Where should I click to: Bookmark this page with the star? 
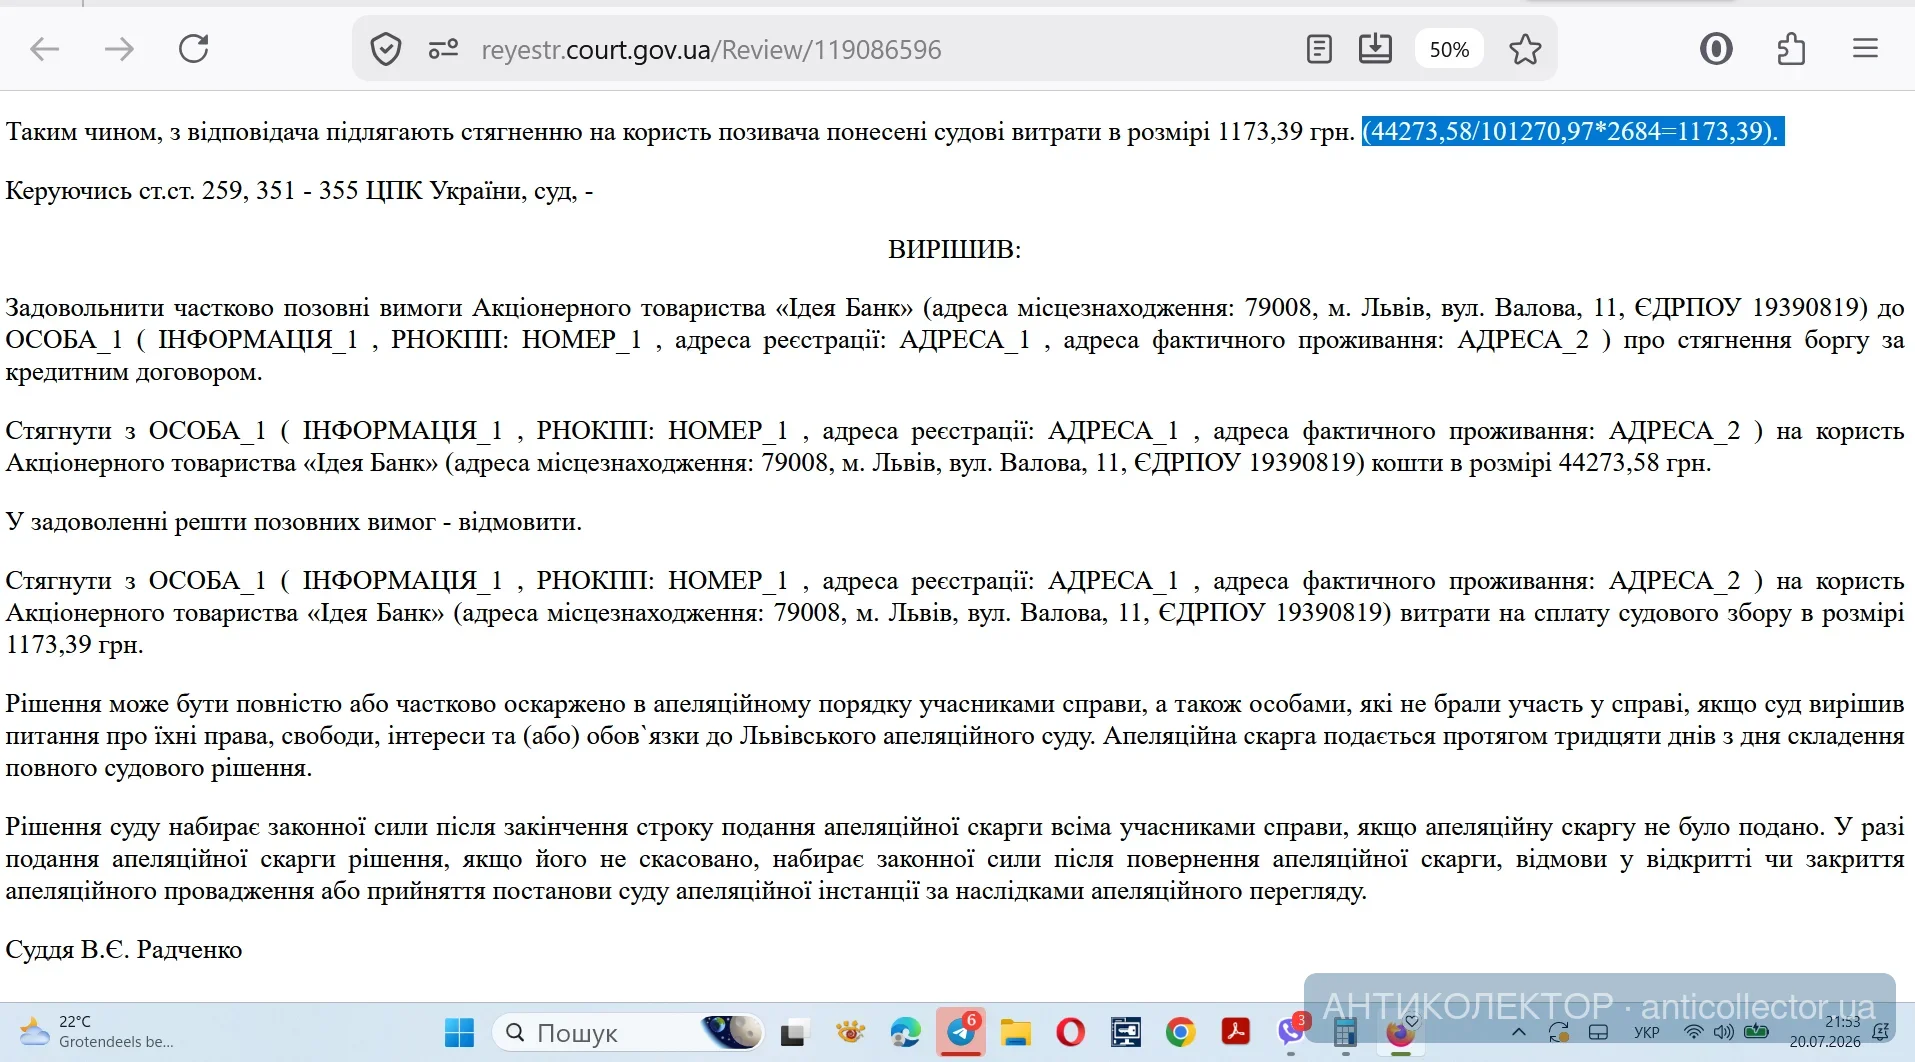pyautogui.click(x=1525, y=49)
